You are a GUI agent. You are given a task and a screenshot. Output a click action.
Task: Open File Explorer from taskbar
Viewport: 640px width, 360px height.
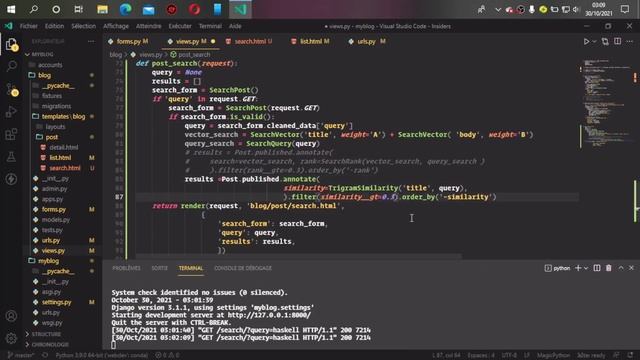[102, 9]
